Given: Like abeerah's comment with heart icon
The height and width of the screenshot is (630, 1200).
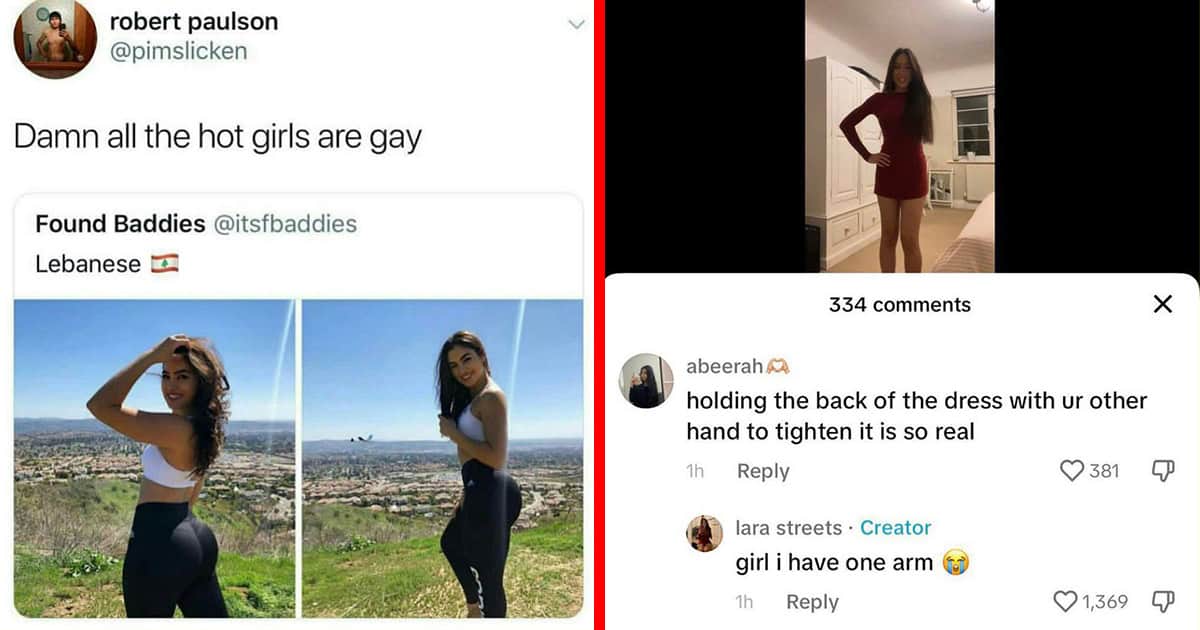Looking at the screenshot, I should pos(1072,470).
